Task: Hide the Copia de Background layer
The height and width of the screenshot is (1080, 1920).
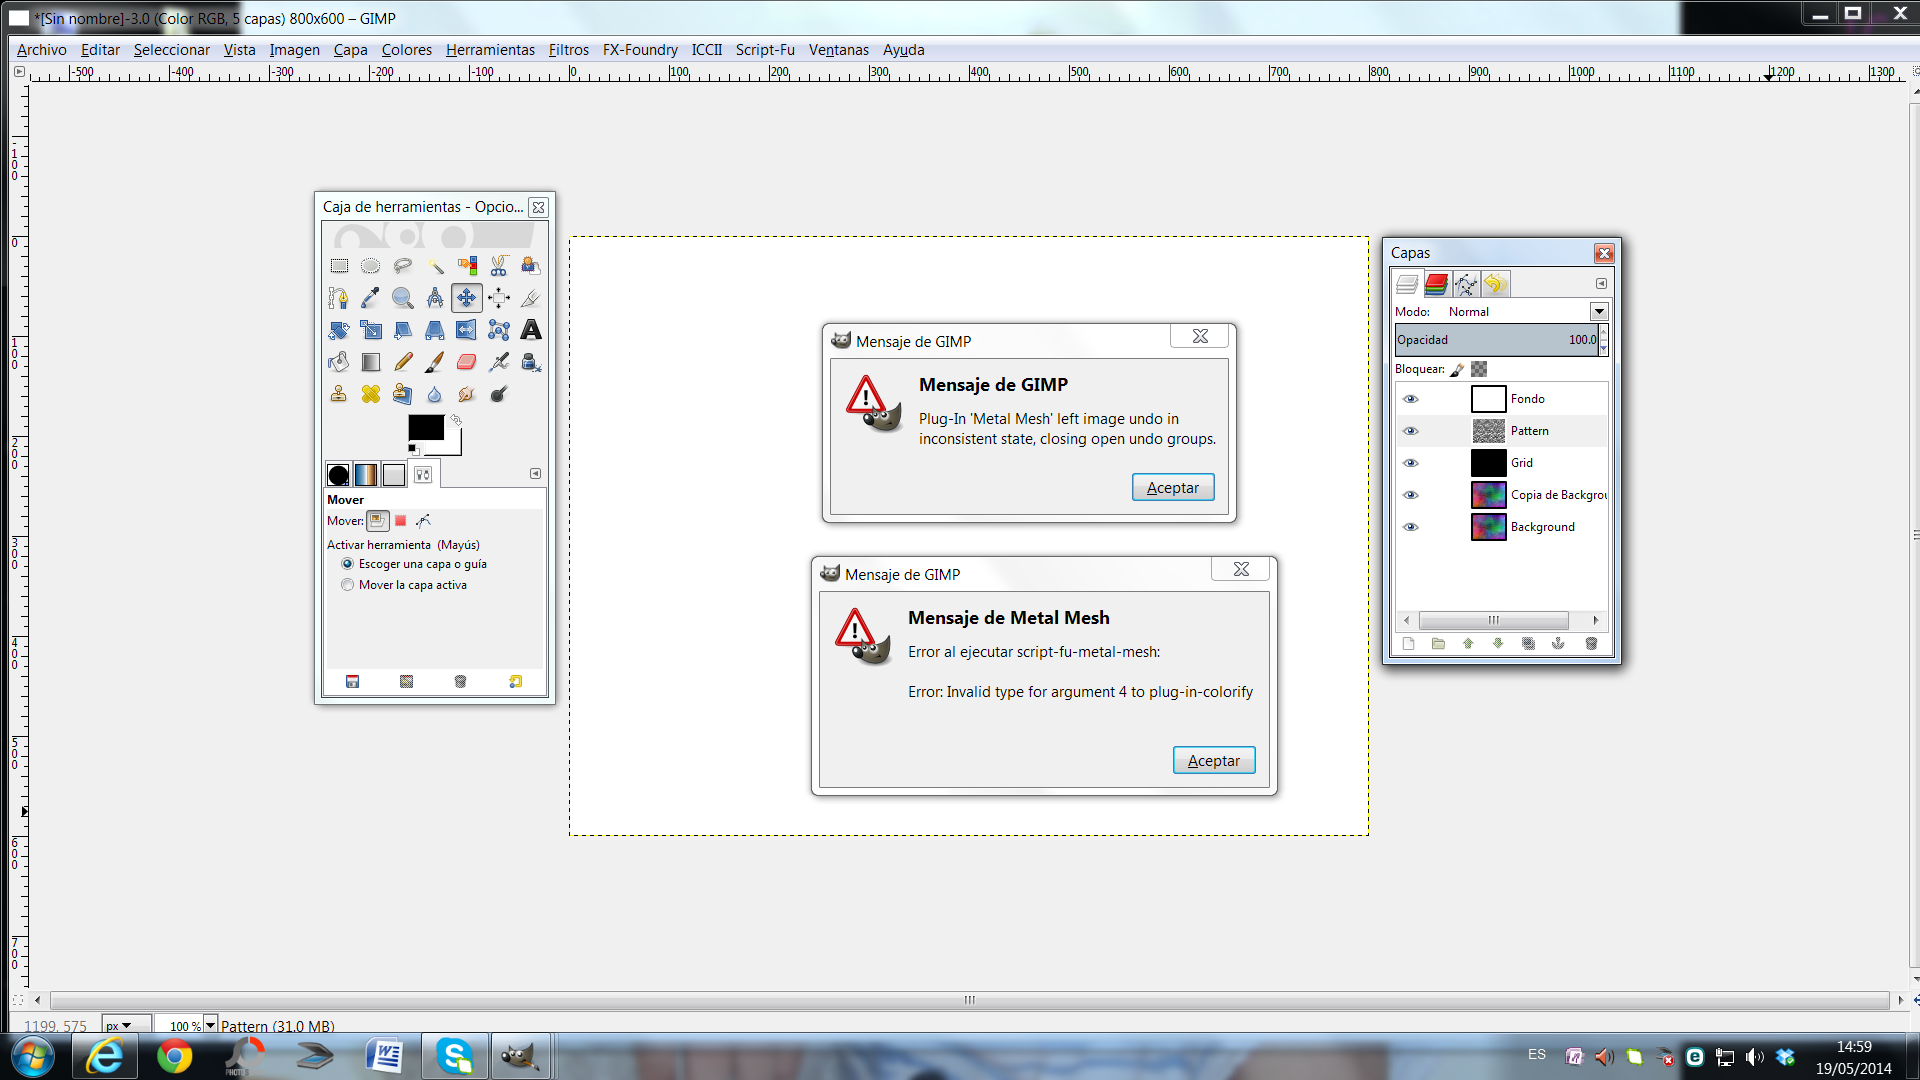Action: click(1411, 495)
